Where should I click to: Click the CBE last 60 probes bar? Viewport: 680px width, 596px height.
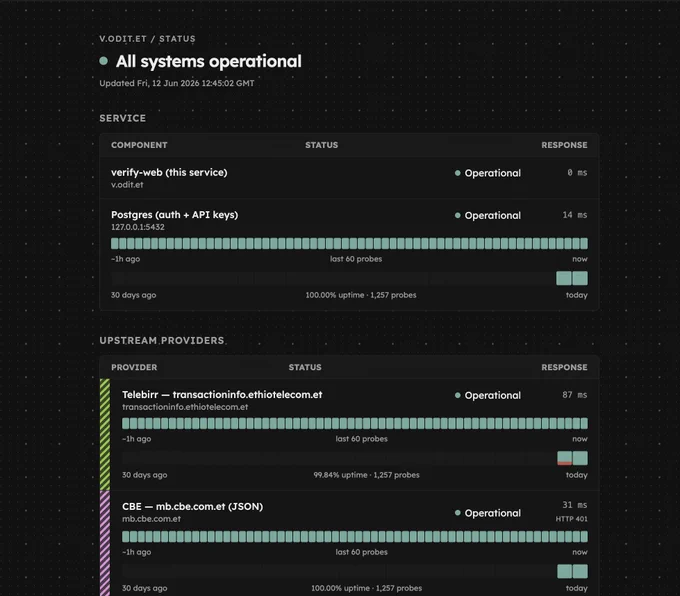355,537
